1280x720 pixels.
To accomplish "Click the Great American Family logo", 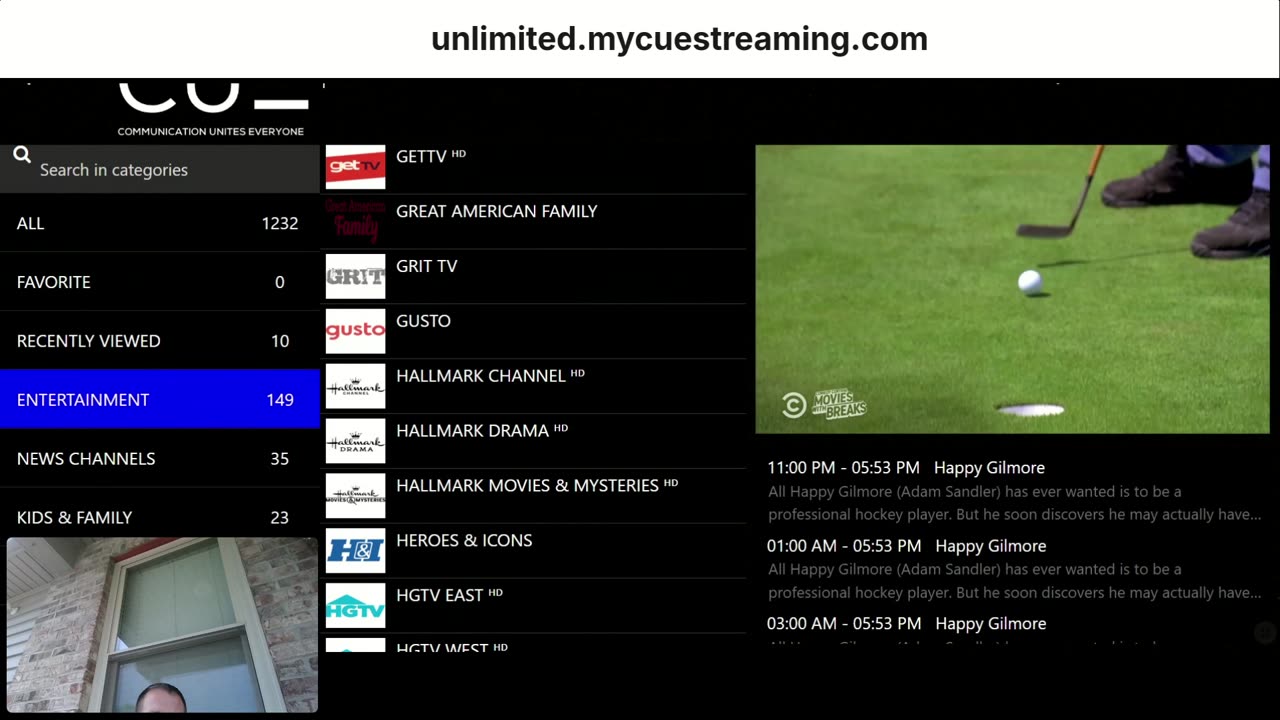I will coord(355,221).
